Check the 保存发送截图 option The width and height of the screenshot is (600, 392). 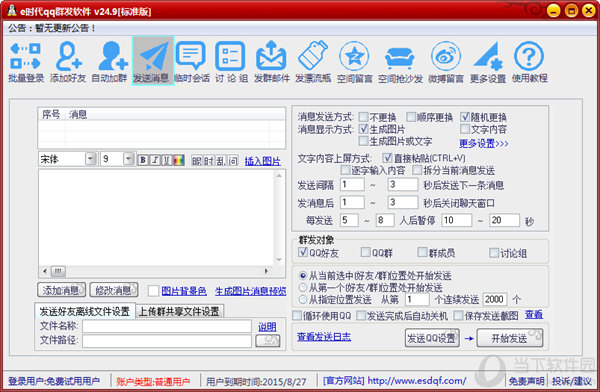[x=458, y=315]
